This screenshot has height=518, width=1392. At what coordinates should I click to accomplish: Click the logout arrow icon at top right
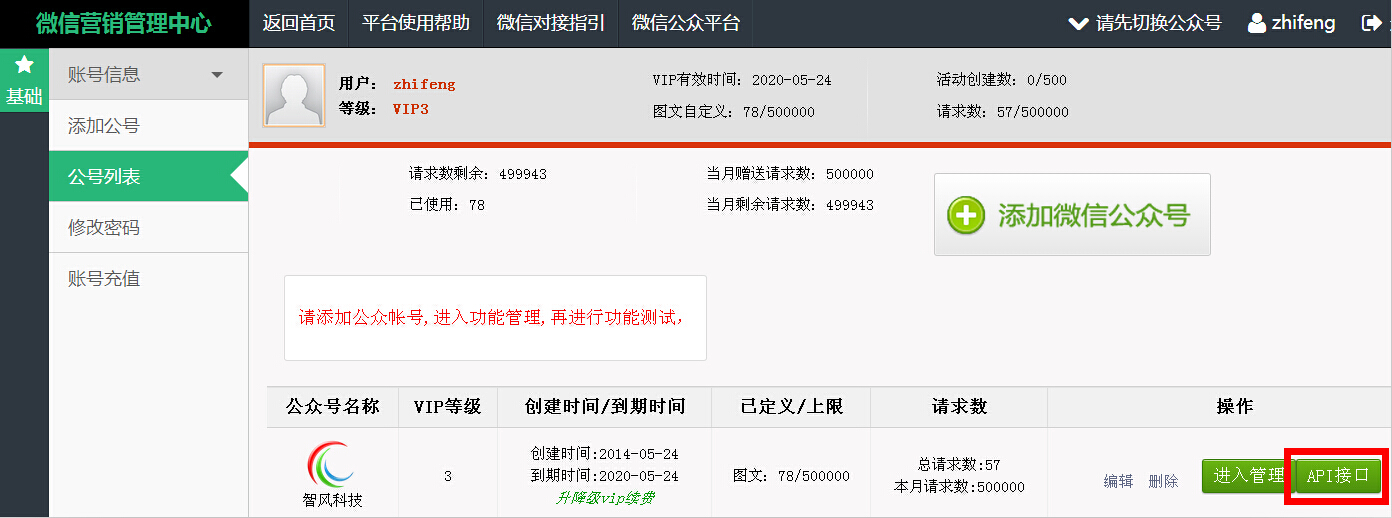pos(1372,23)
